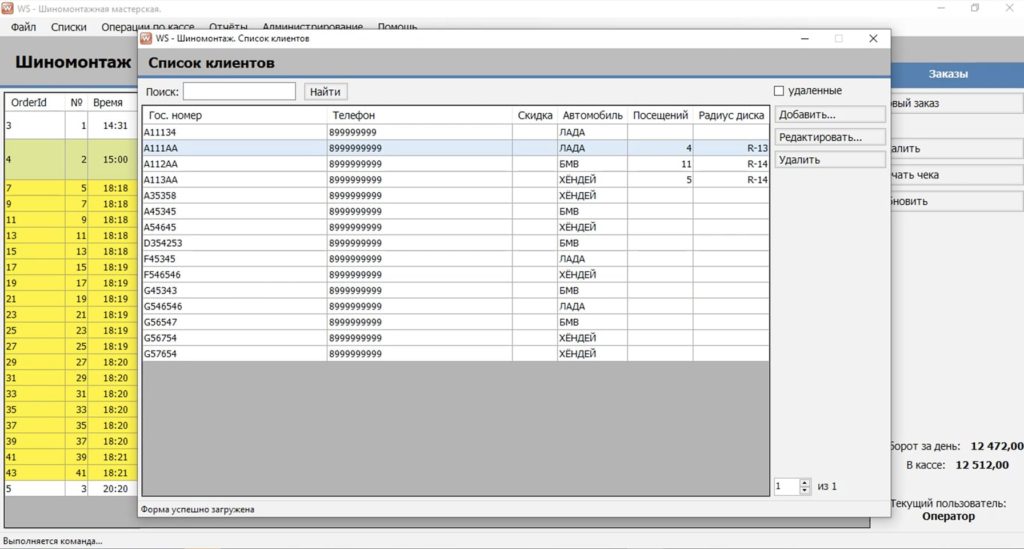This screenshot has height=549, width=1024.
Task: Open the Операции по кассе menu
Action: [x=148, y=27]
